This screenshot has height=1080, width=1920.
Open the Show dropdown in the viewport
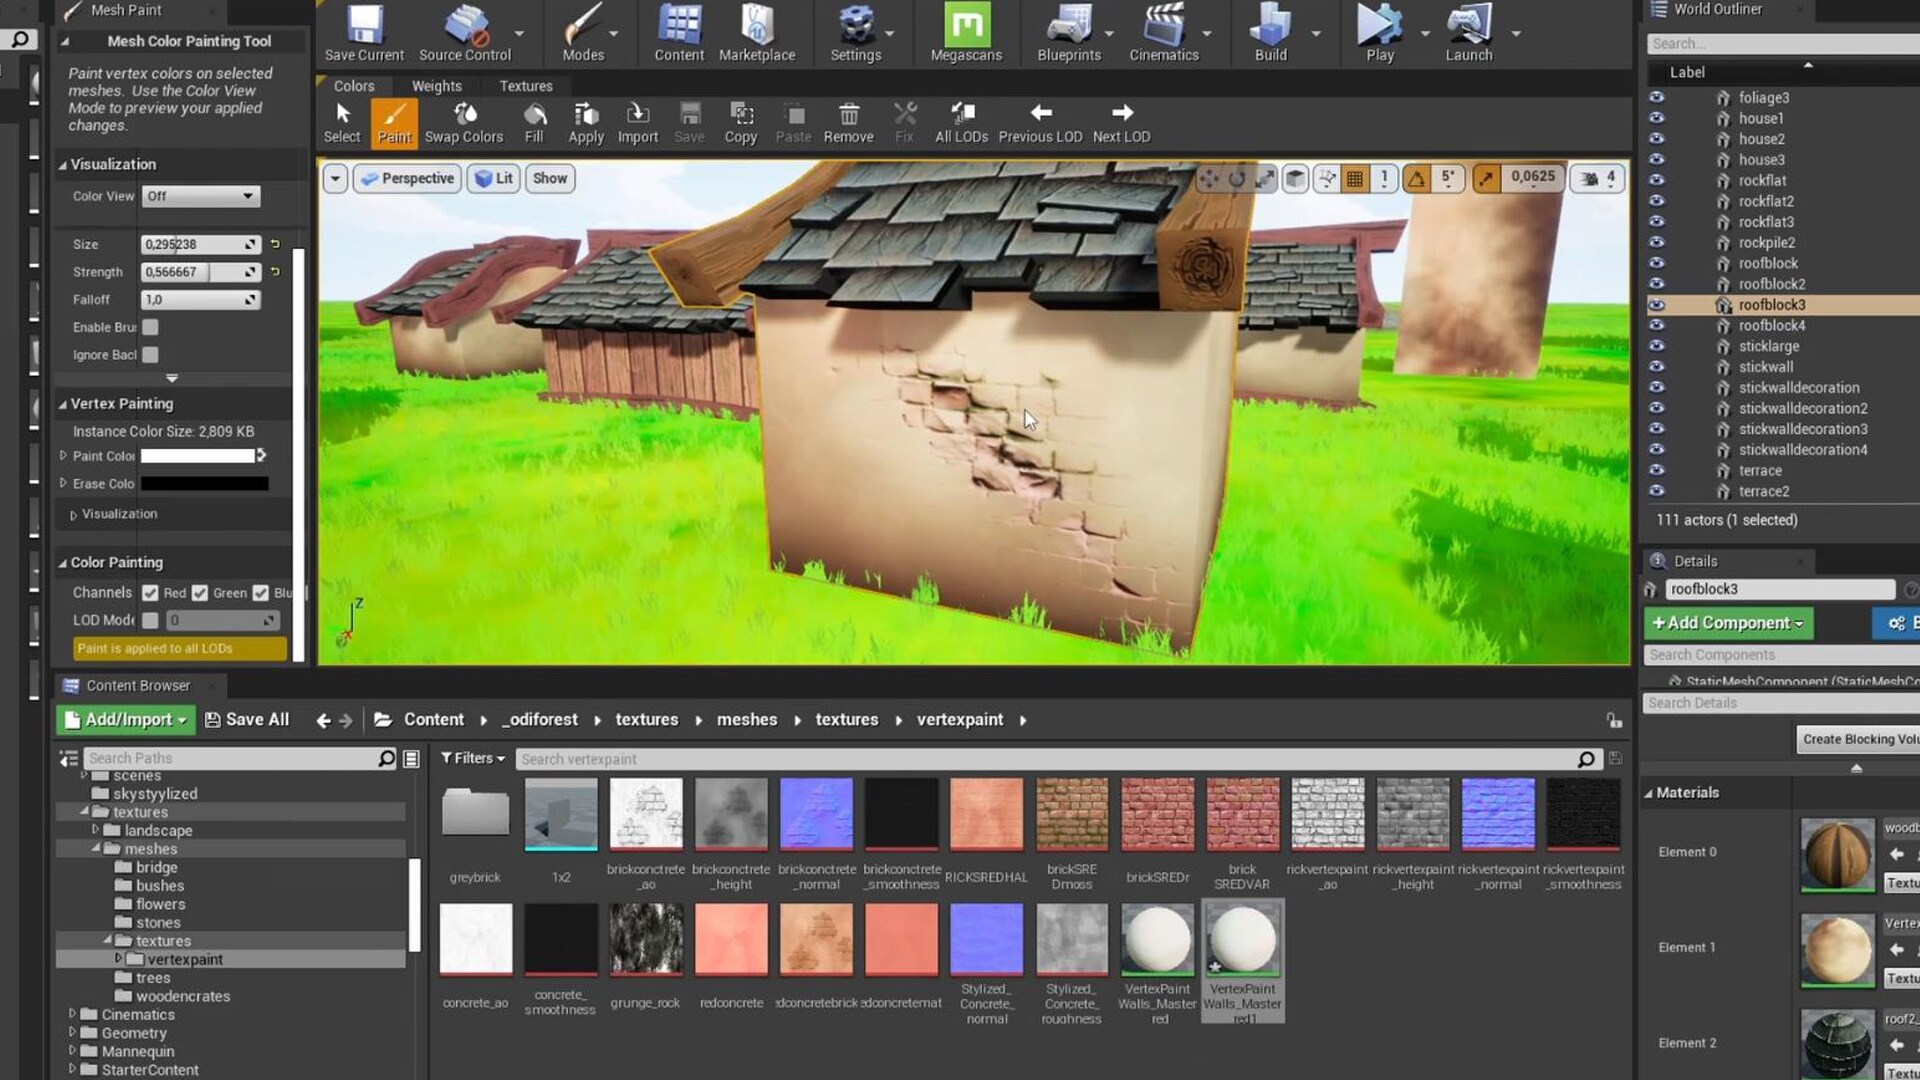[x=549, y=178]
